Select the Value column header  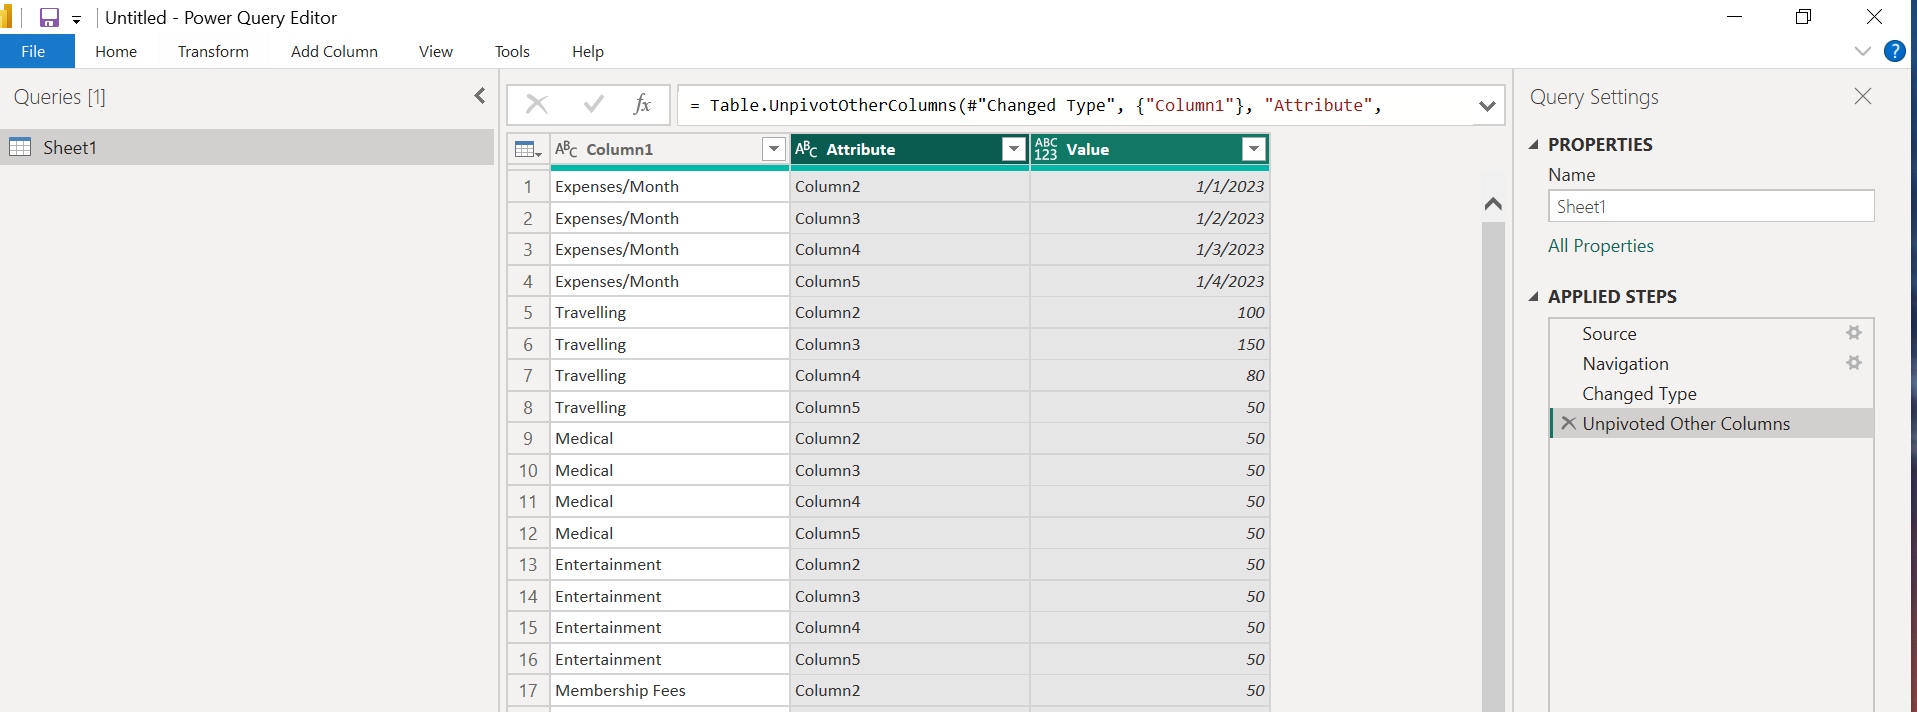1087,149
